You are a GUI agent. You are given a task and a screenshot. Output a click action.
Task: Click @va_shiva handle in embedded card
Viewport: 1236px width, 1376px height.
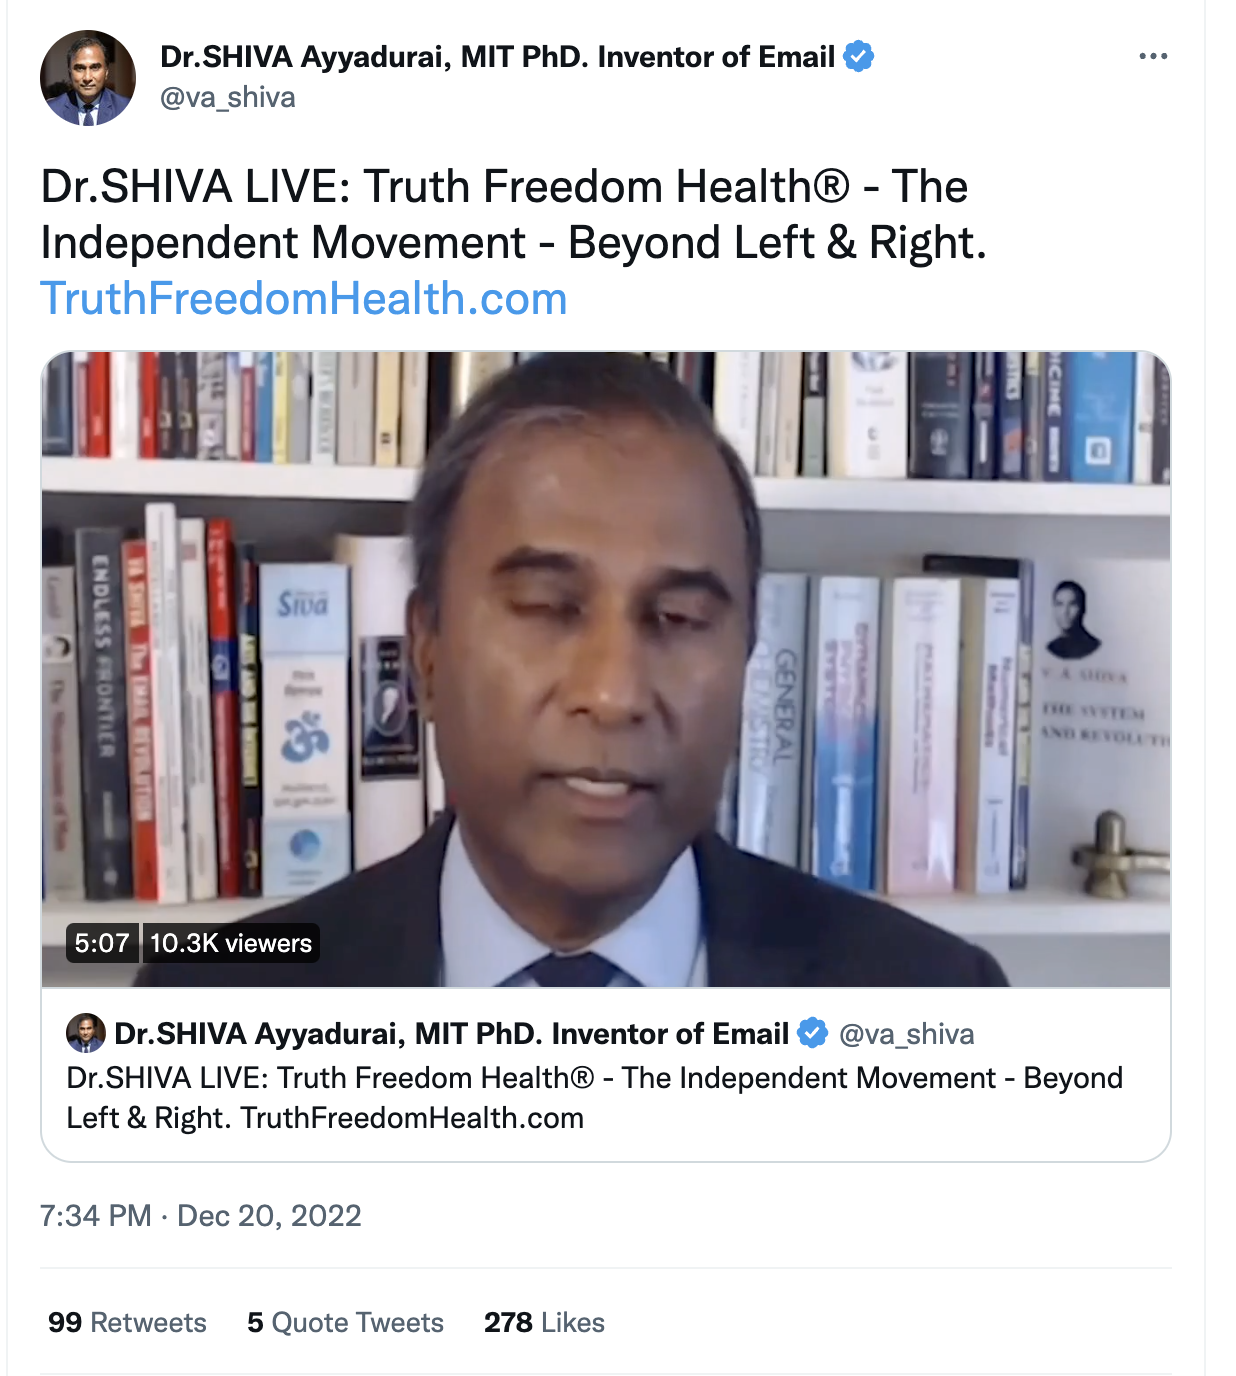coord(906,1034)
